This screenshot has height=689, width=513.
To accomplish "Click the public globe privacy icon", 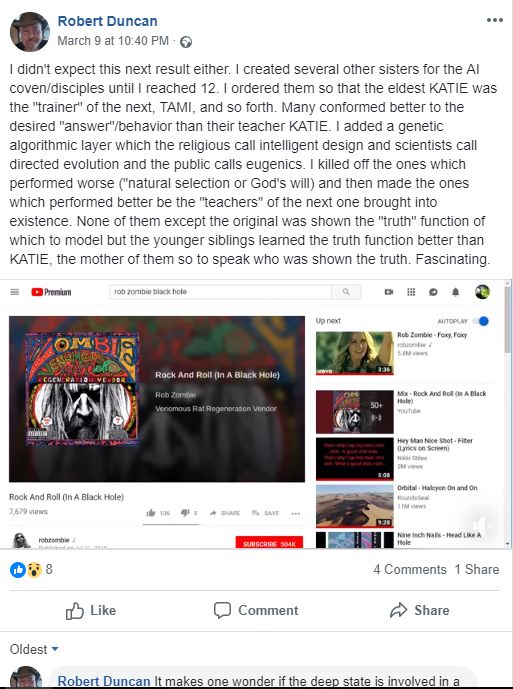I will 186,42.
